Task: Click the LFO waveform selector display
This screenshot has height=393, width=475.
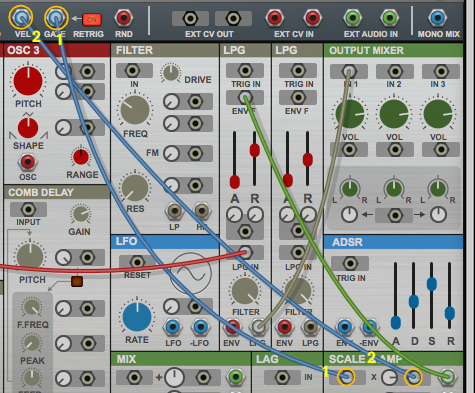Action: [x=191, y=273]
